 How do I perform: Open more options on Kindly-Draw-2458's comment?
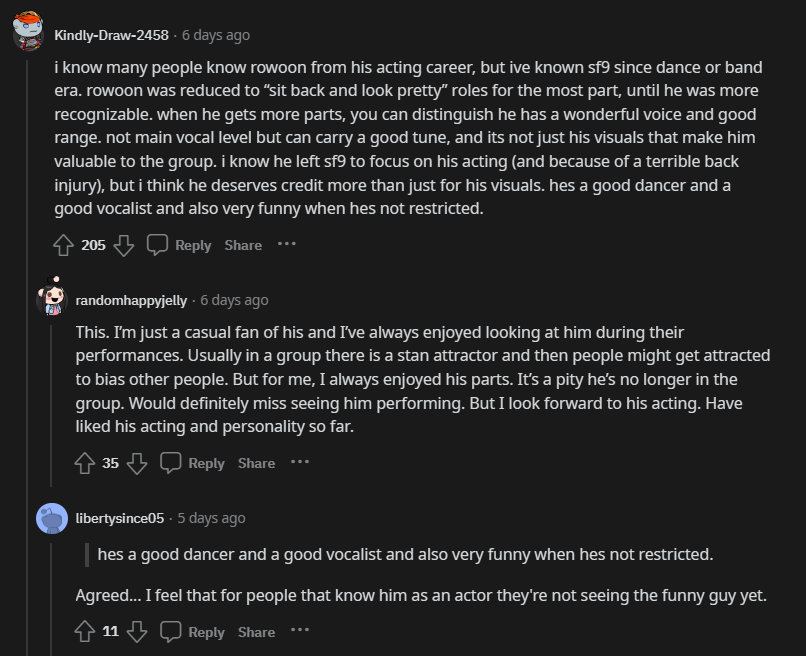click(287, 244)
